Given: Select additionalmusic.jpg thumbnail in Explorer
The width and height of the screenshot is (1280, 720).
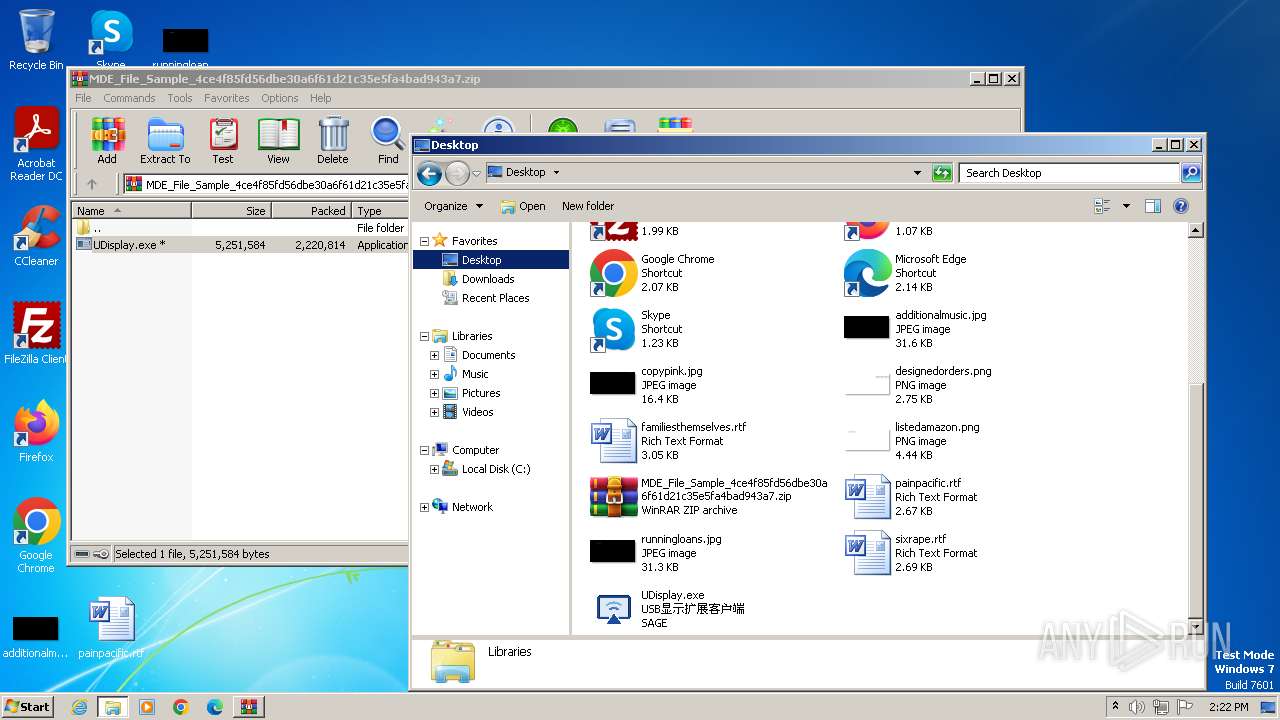Looking at the screenshot, I should 866,327.
